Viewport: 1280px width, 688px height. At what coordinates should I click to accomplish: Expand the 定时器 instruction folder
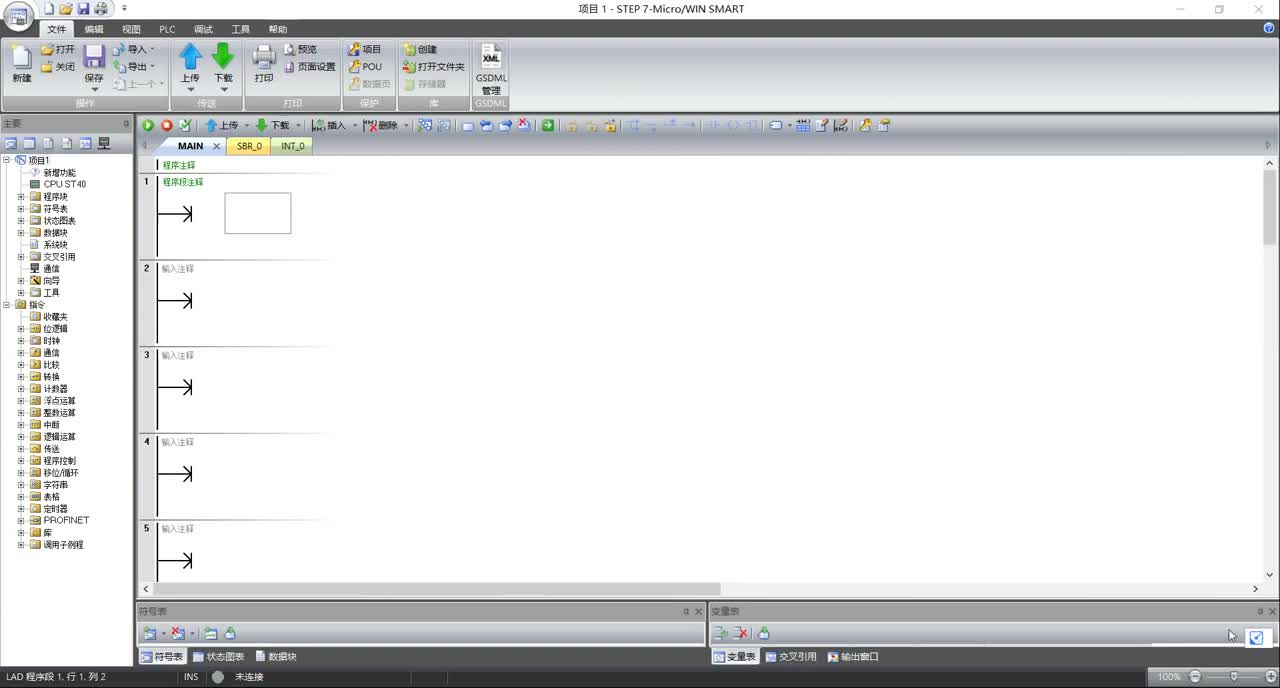click(21, 509)
